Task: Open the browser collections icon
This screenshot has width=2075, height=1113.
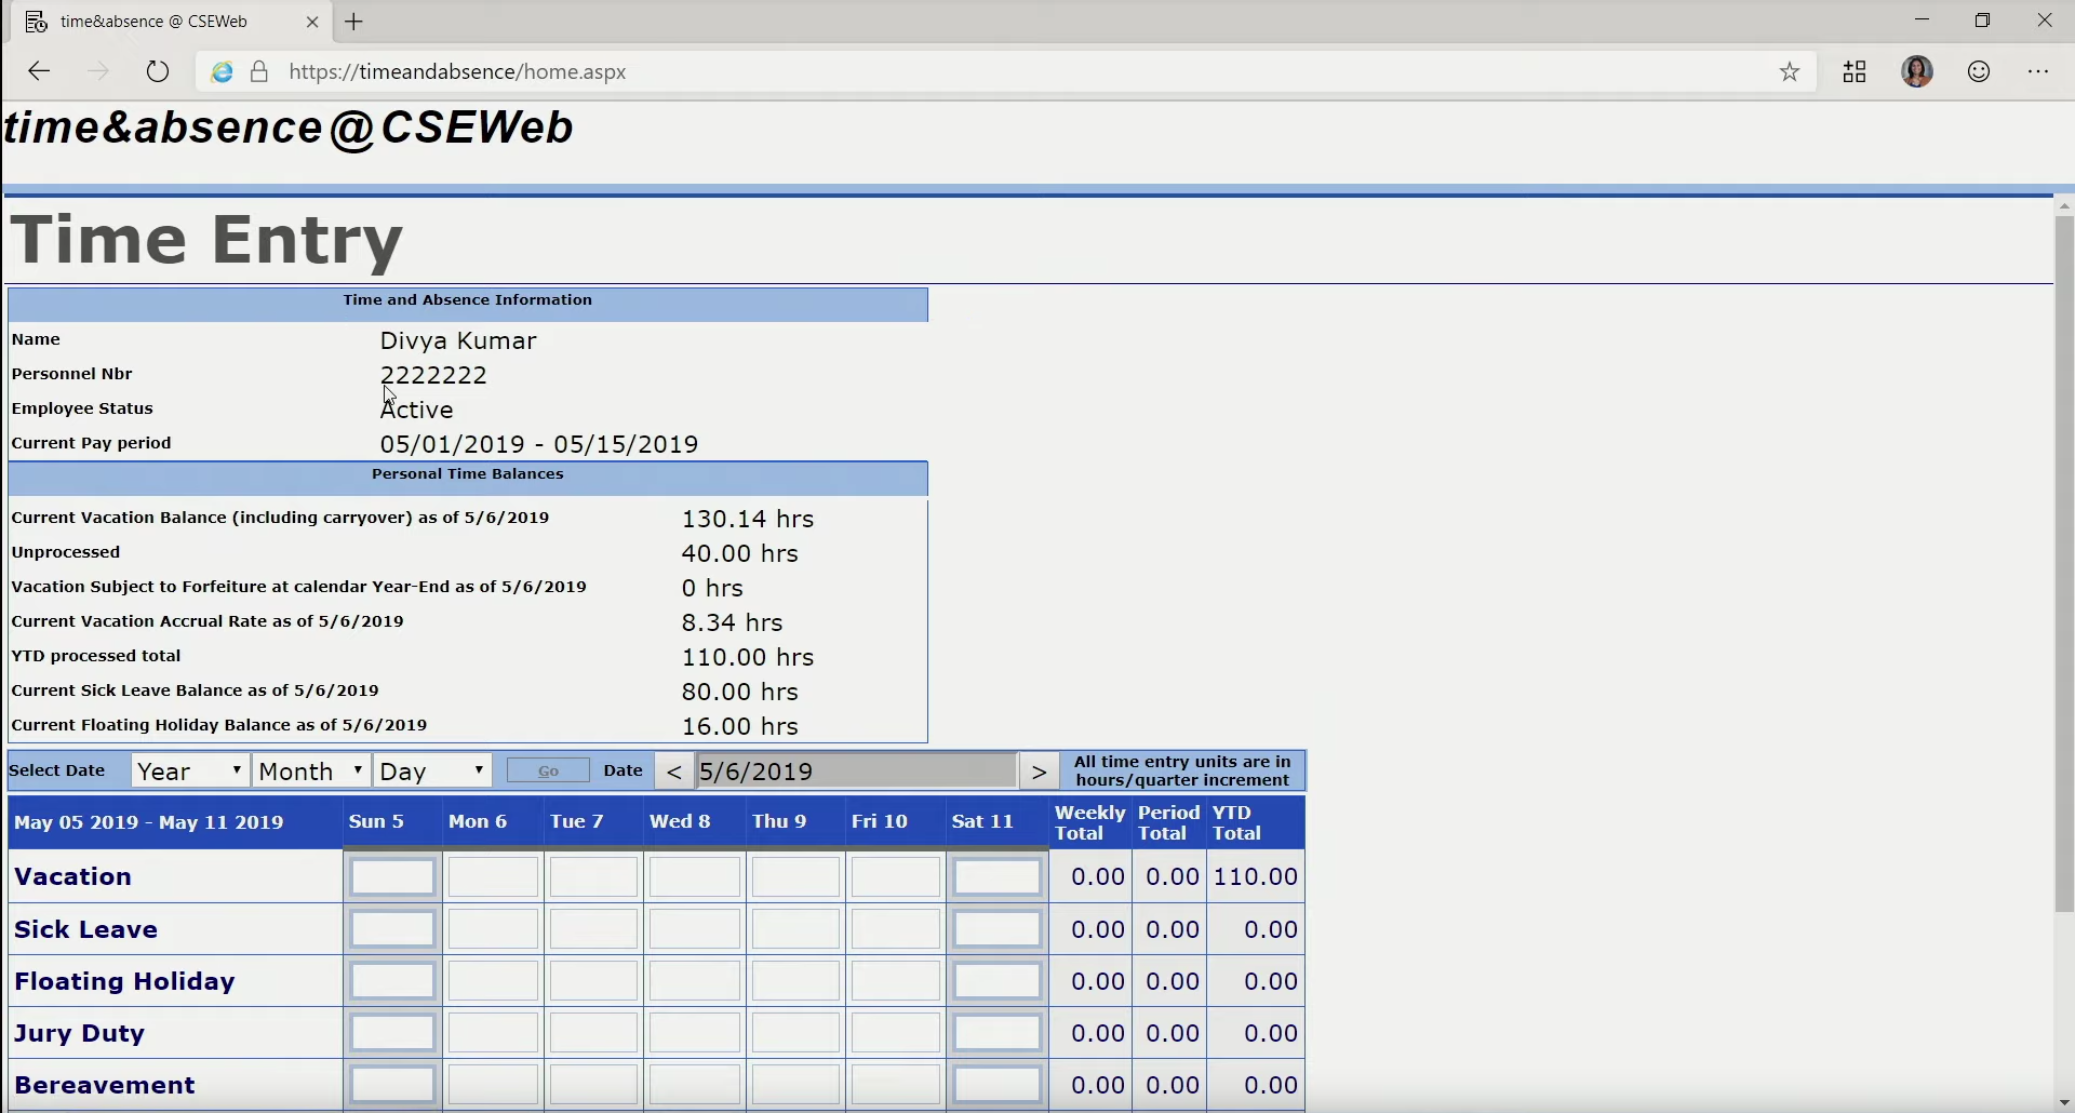Action: click(x=1854, y=71)
